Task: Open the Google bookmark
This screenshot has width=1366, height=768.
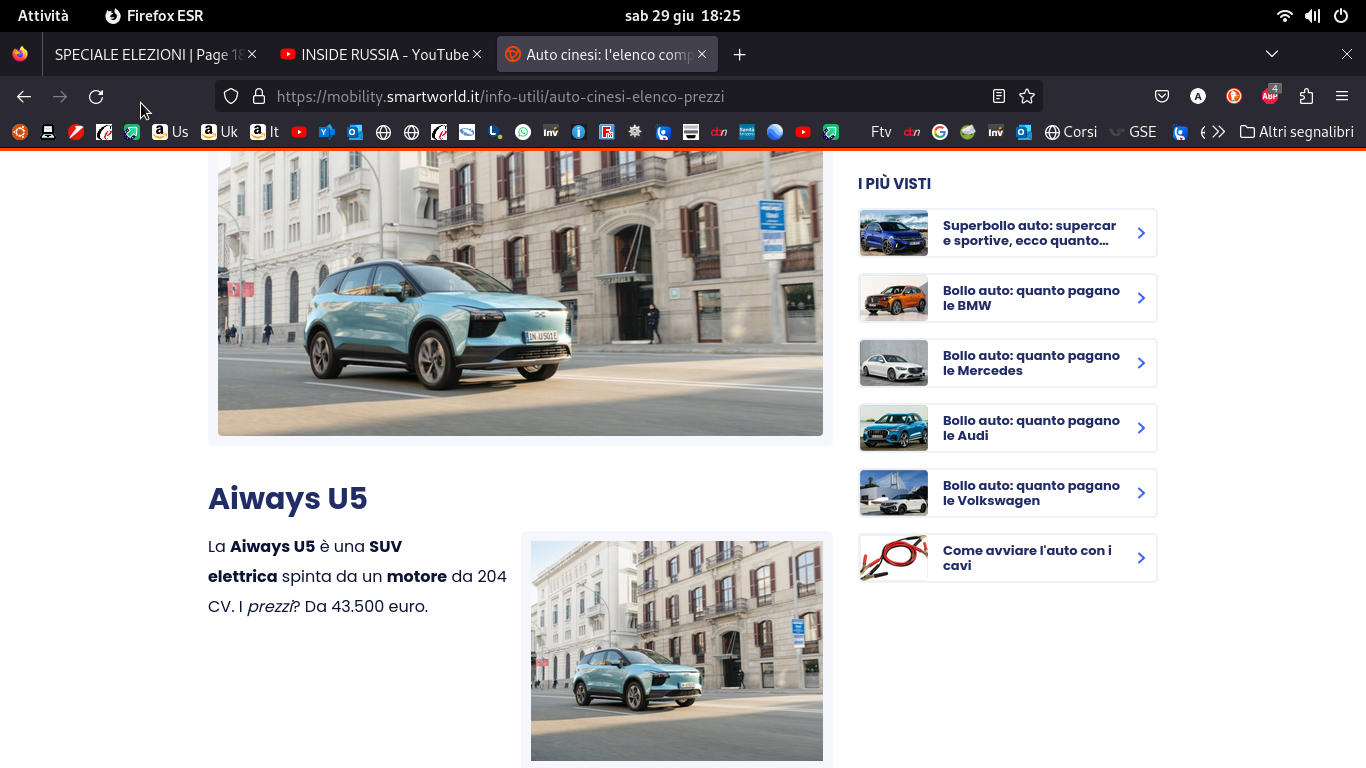Action: pos(940,132)
